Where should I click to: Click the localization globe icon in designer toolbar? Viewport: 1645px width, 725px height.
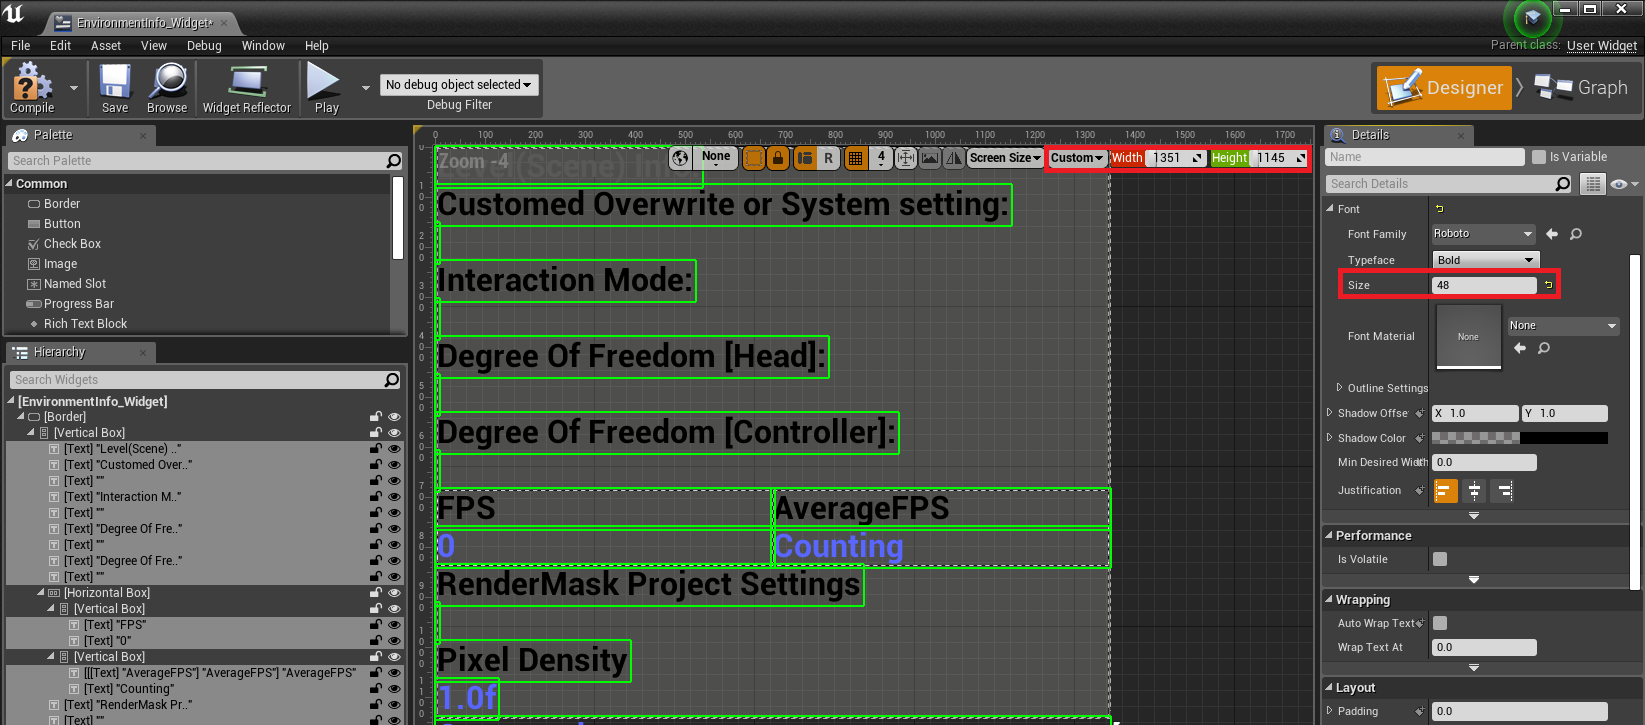[x=680, y=158]
